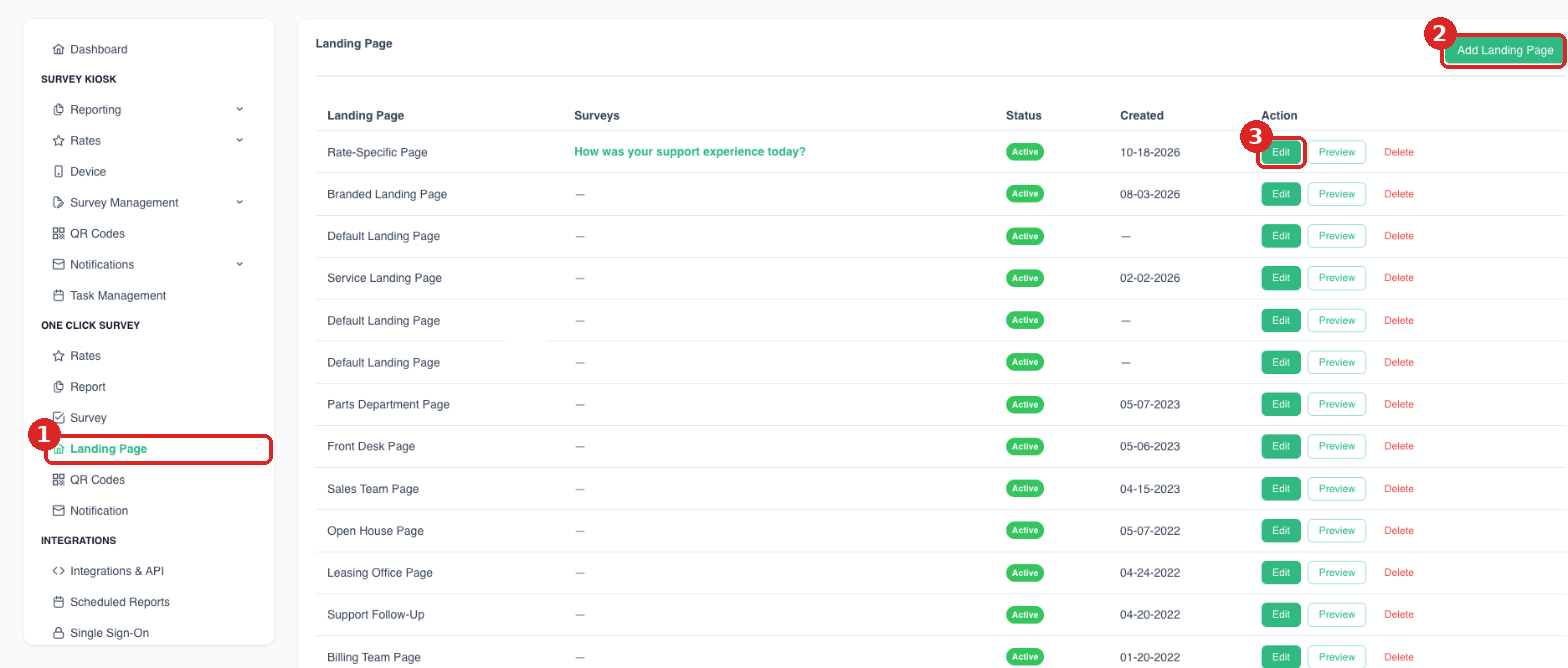Edit the Front Desk Page
Image resolution: width=1568 pixels, height=668 pixels.
[x=1281, y=446]
